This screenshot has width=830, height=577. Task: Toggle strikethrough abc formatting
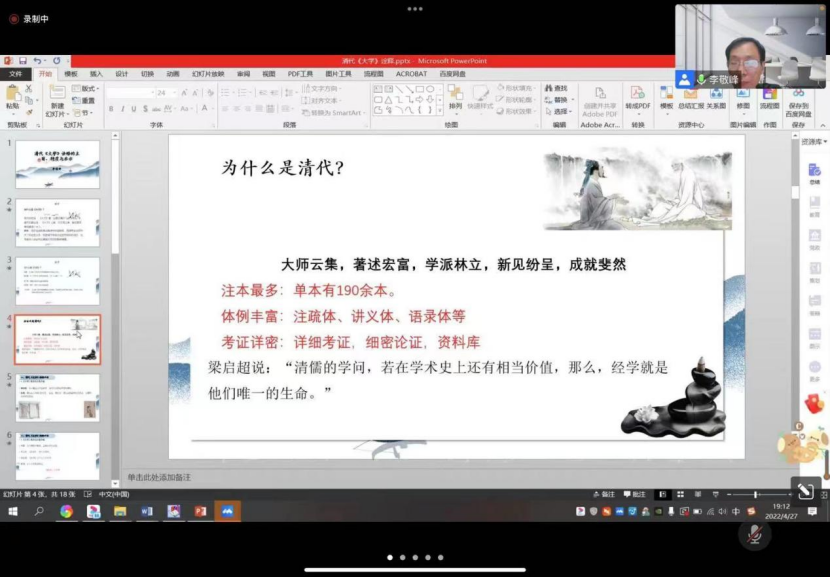click(x=156, y=109)
